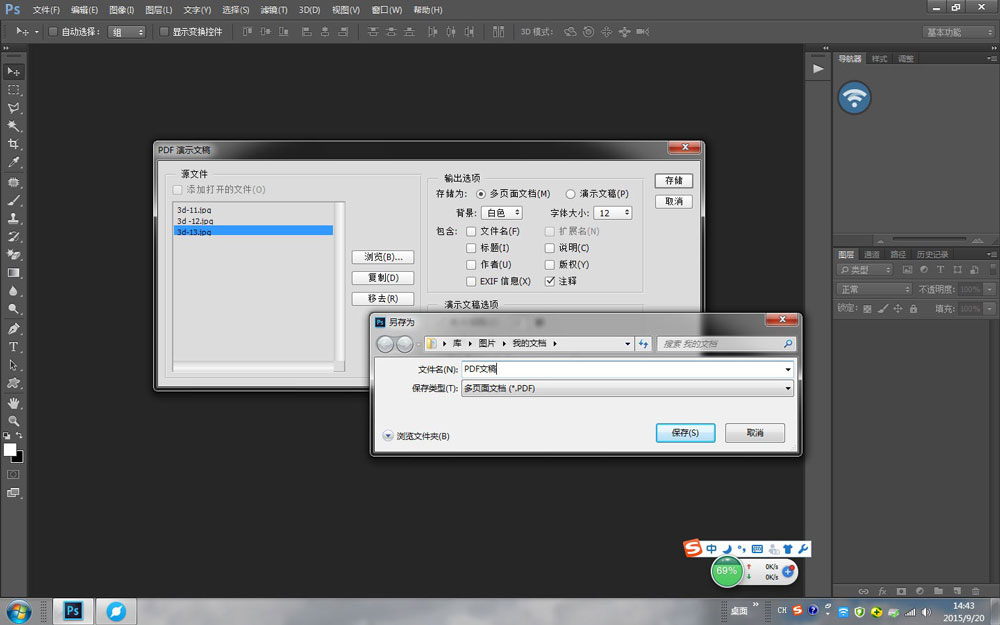Viewport: 1000px width, 625px height.
Task: Open the font size 12 dropdown
Action: click(613, 213)
